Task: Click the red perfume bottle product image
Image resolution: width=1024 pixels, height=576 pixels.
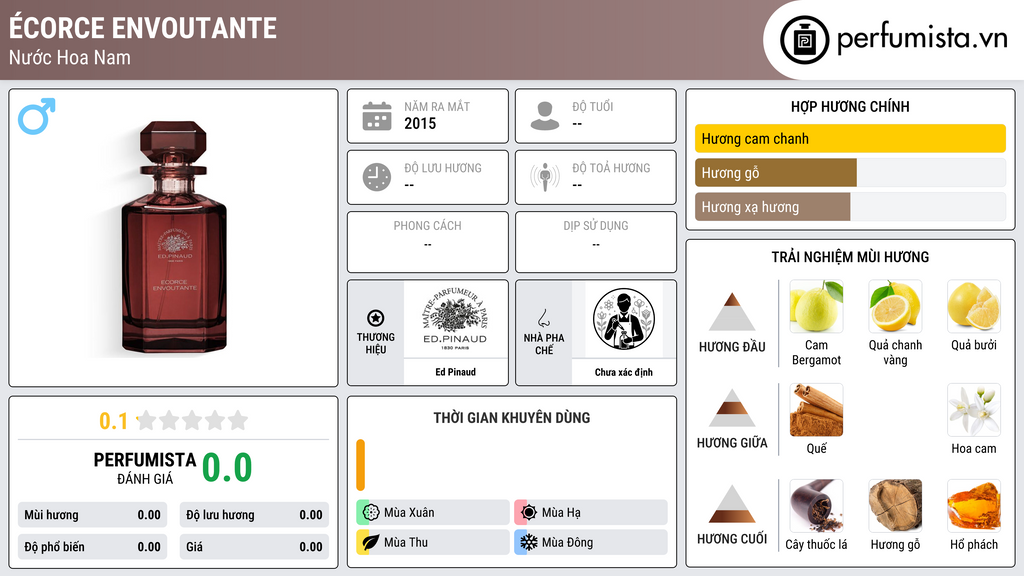Action: pos(174,237)
